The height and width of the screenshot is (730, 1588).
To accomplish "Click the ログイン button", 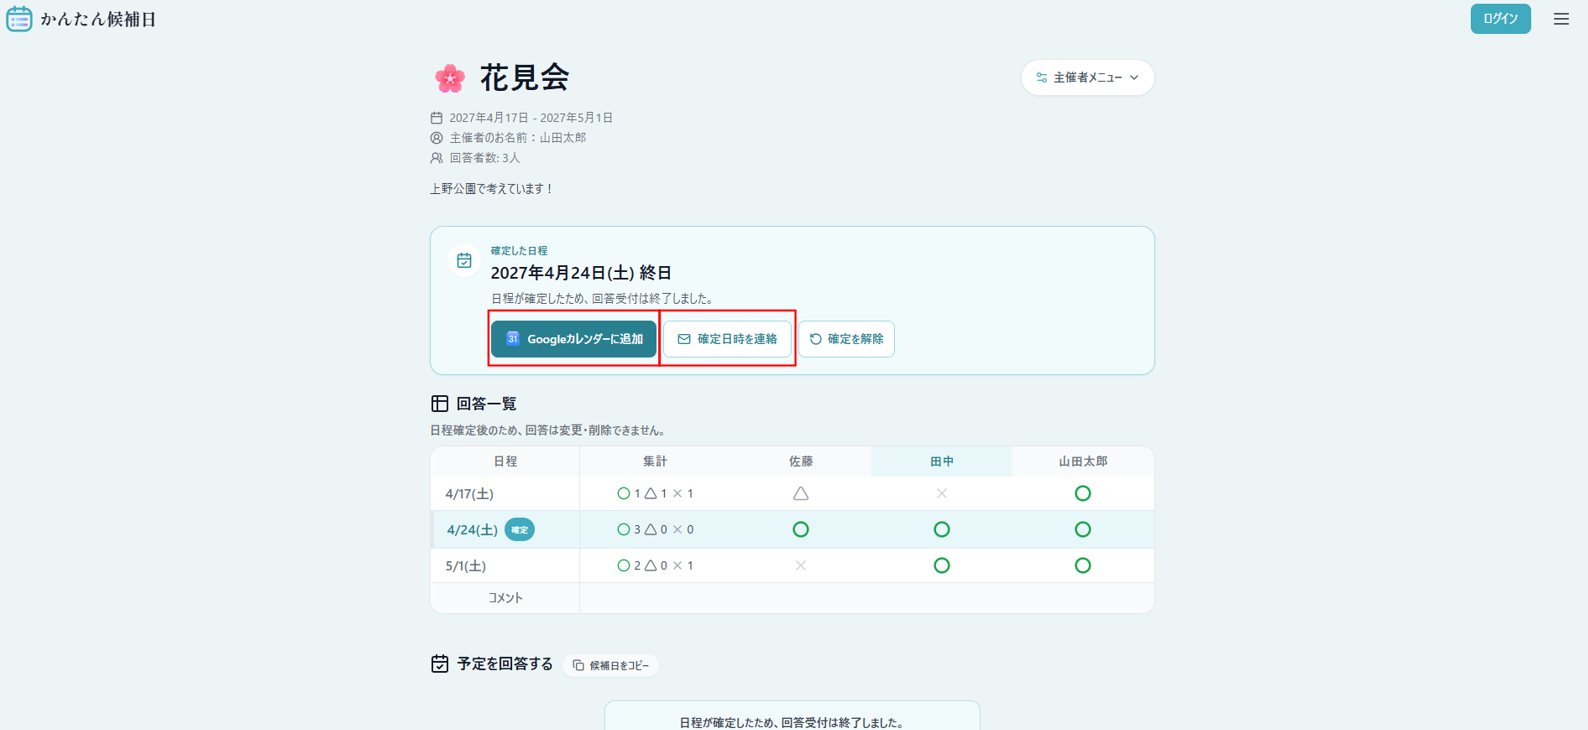I will pyautogui.click(x=1500, y=19).
